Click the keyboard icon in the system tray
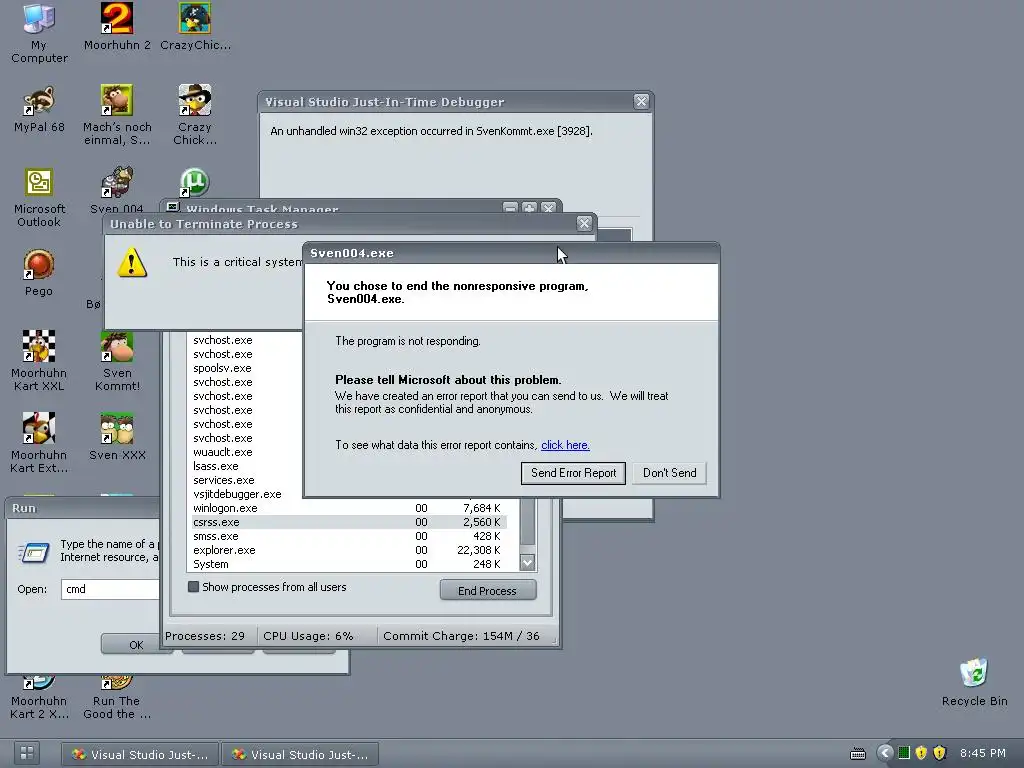This screenshot has width=1024, height=768. pos(857,754)
